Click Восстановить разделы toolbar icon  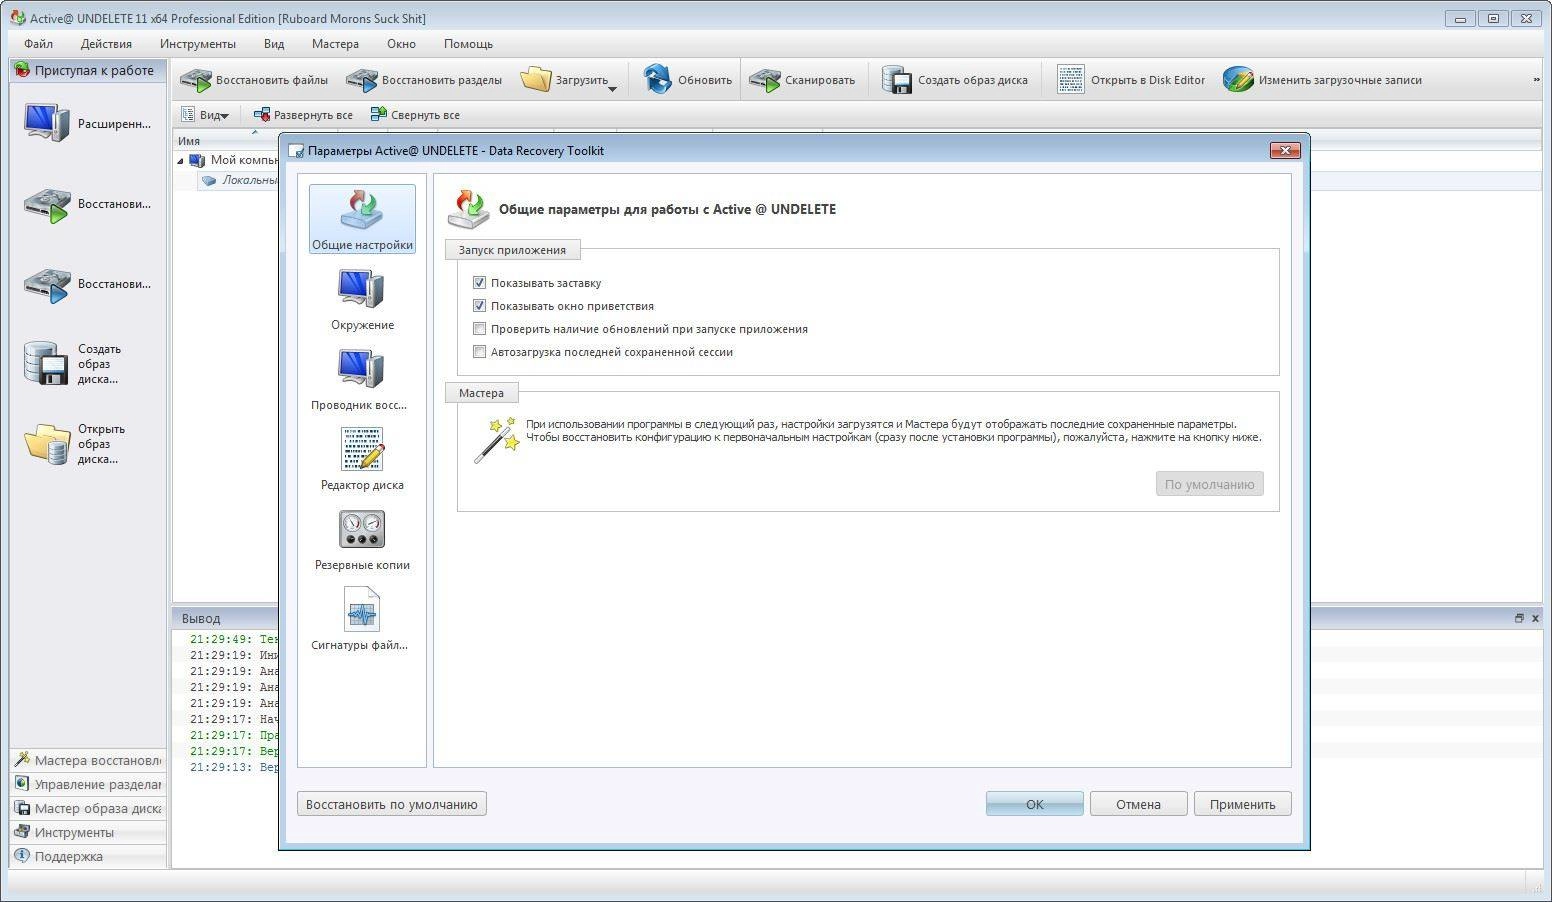(x=361, y=80)
